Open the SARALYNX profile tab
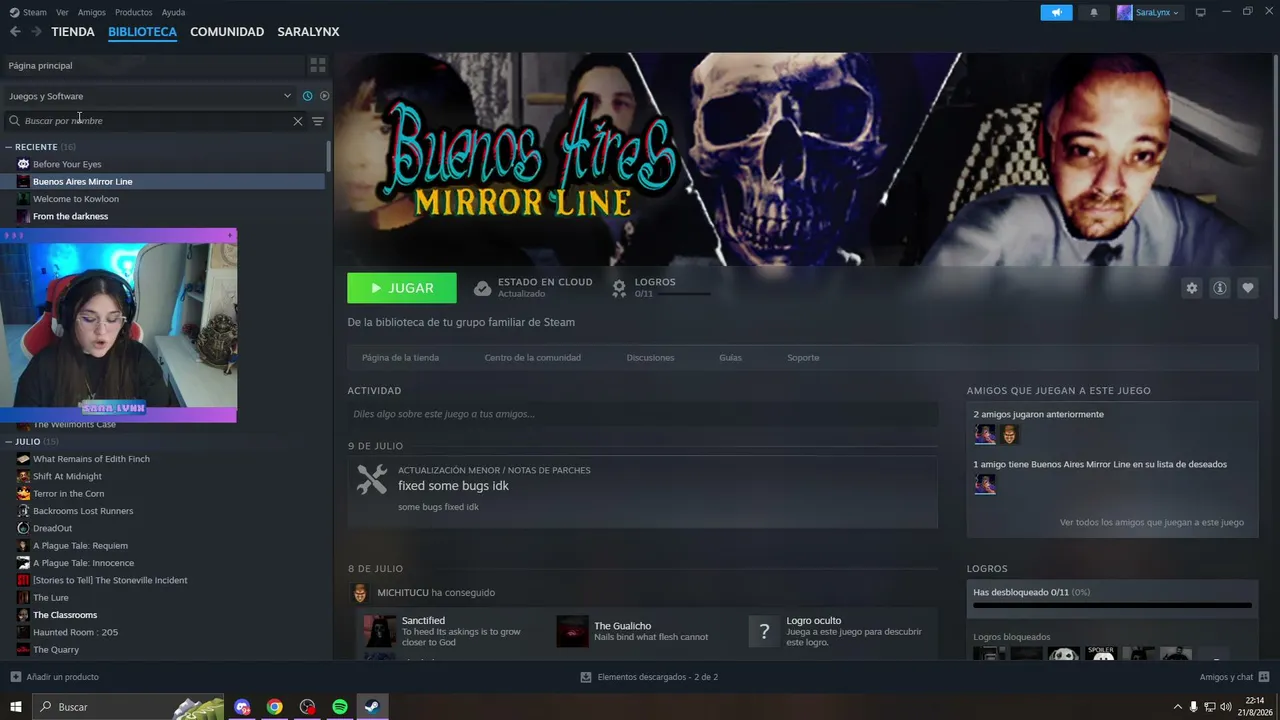 point(308,32)
